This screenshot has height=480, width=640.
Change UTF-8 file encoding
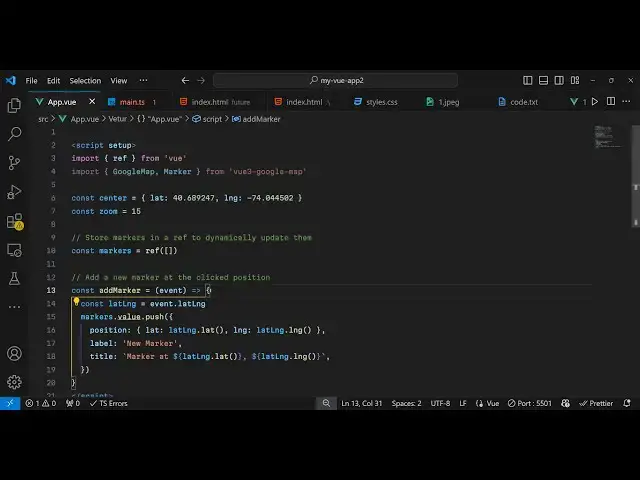[440, 403]
